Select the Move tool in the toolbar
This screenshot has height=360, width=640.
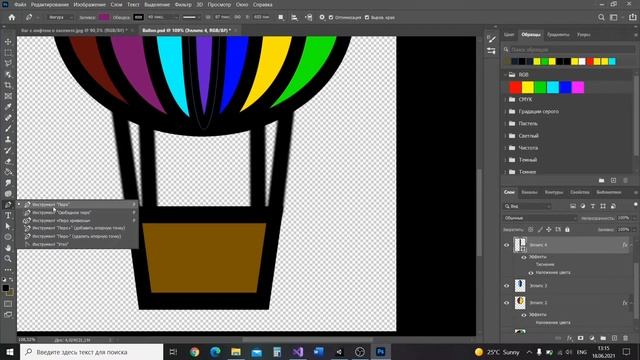[x=8, y=42]
